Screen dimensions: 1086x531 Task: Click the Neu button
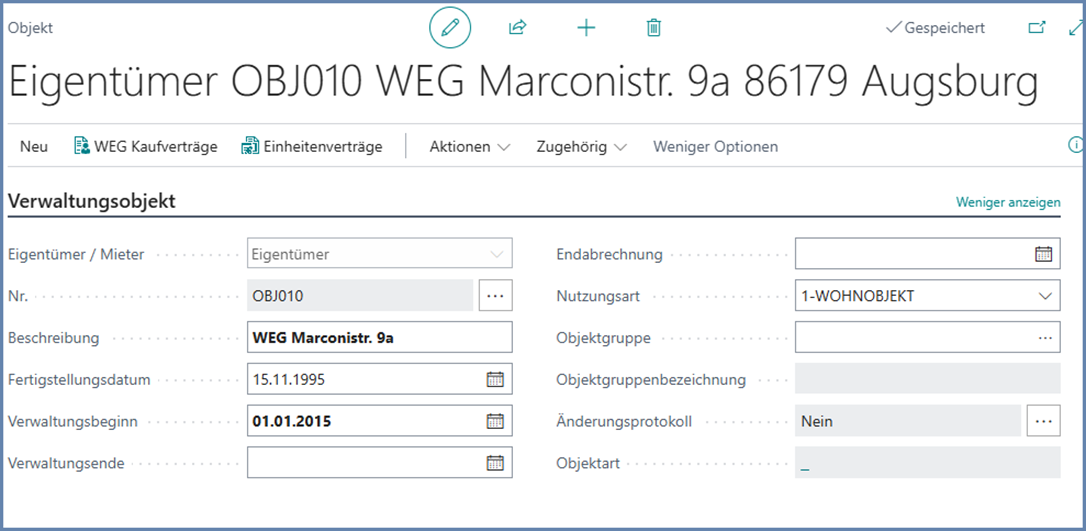tap(34, 147)
